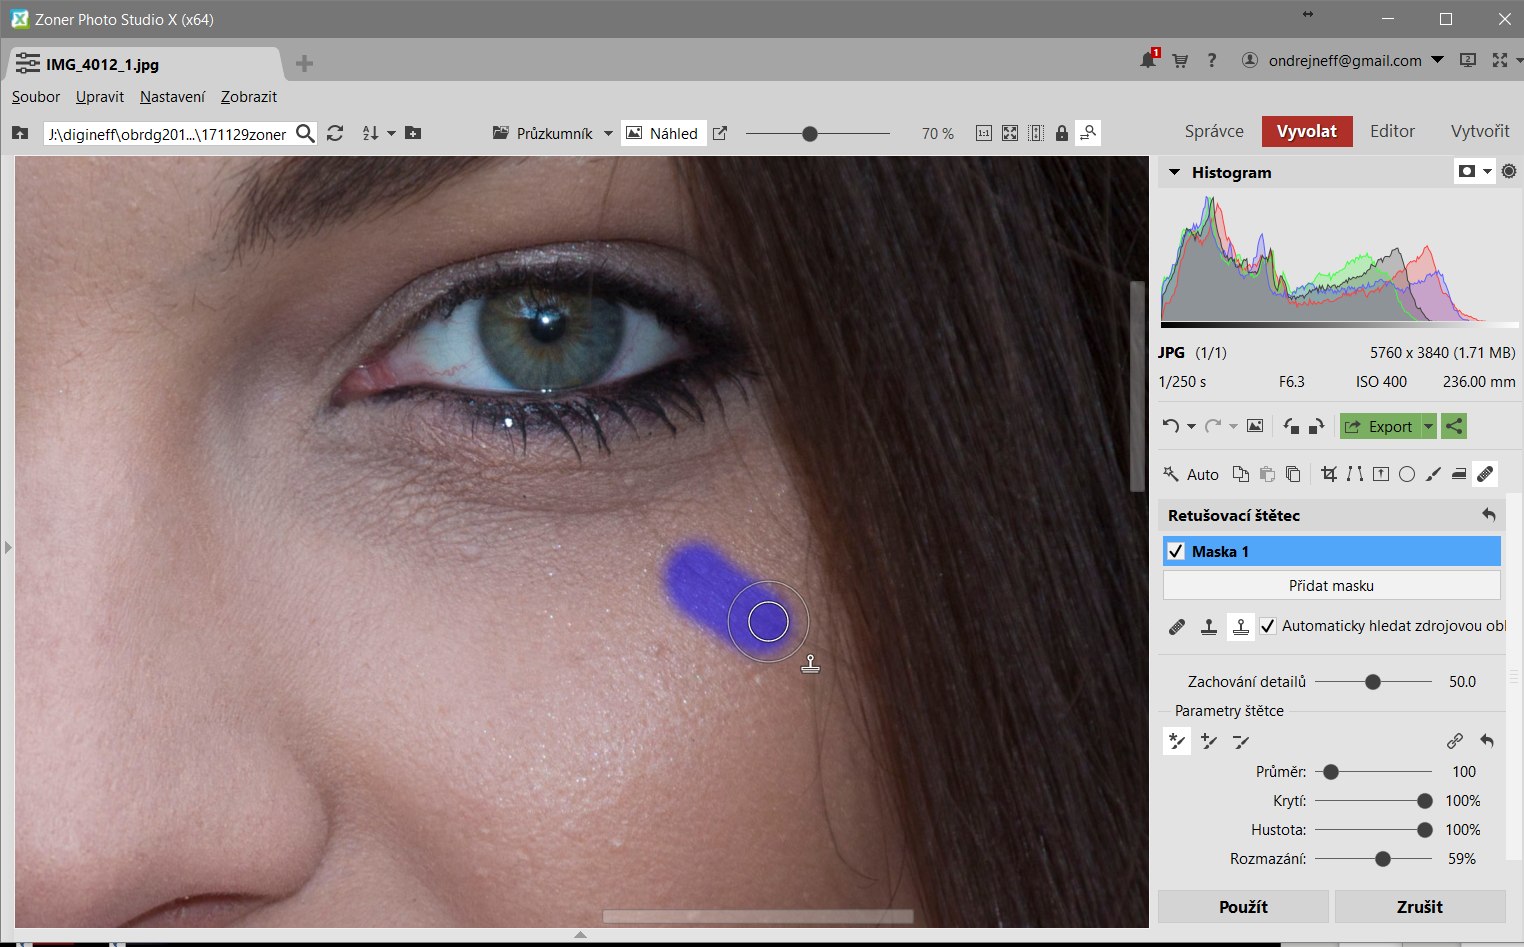
Task: Toggle the zoom lock icon
Action: click(1062, 133)
